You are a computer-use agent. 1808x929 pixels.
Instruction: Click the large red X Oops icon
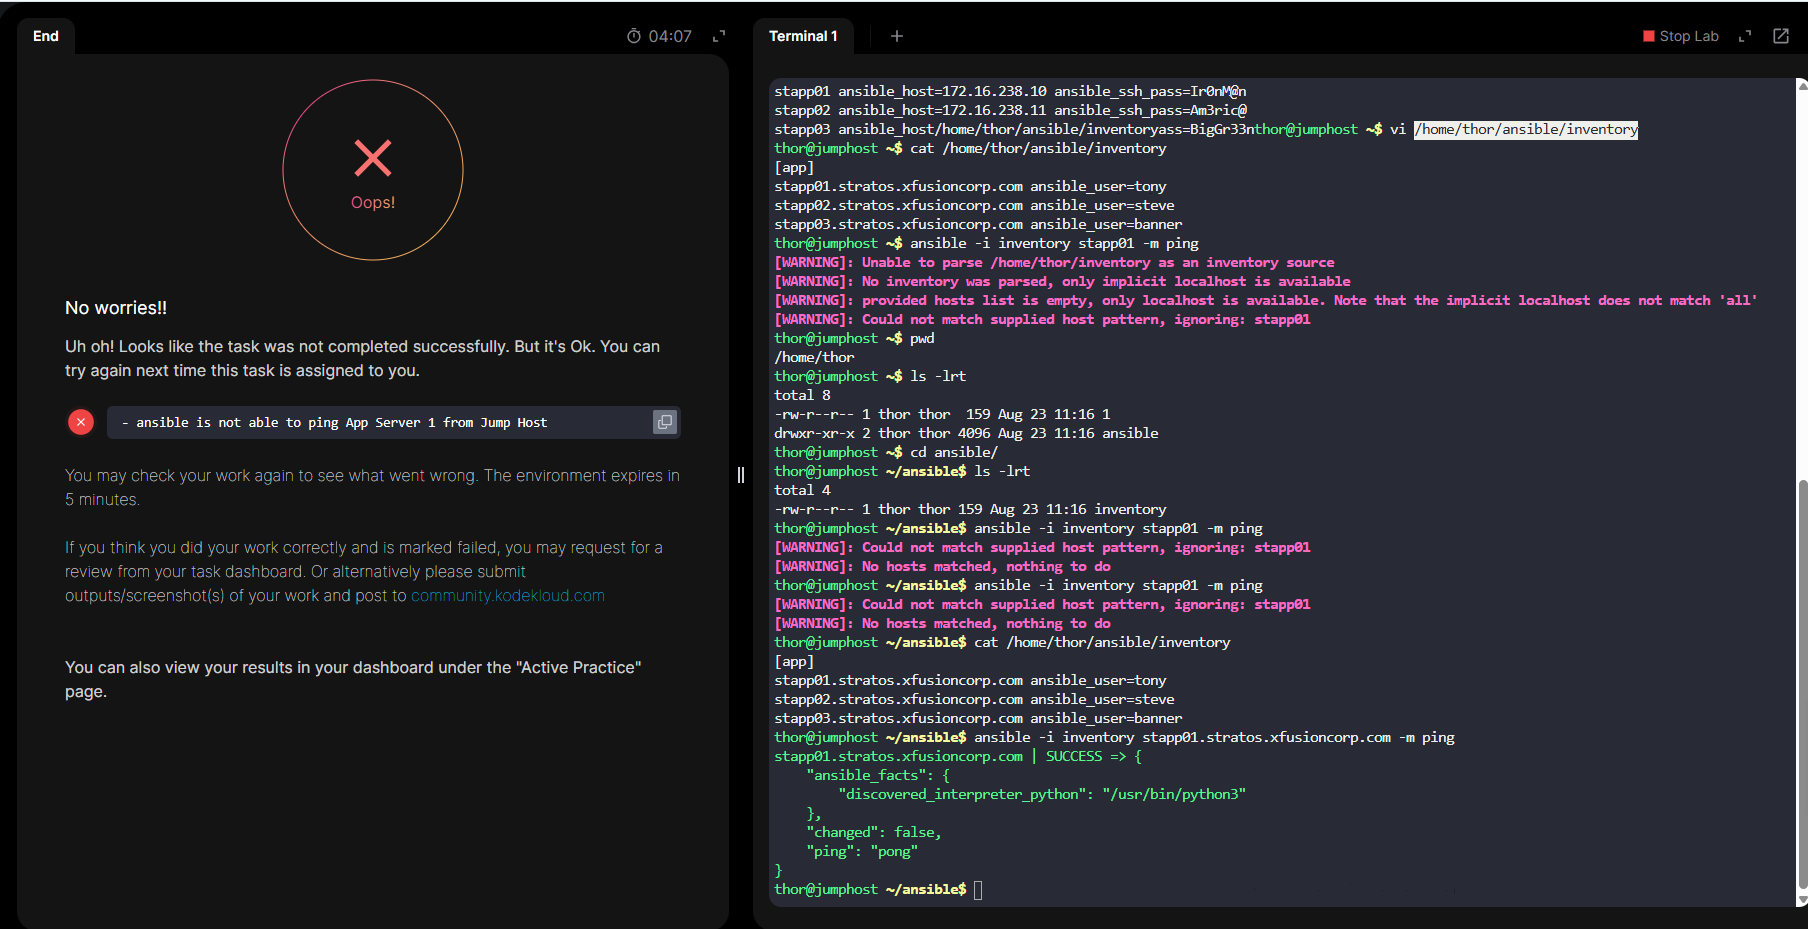pyautogui.click(x=373, y=159)
